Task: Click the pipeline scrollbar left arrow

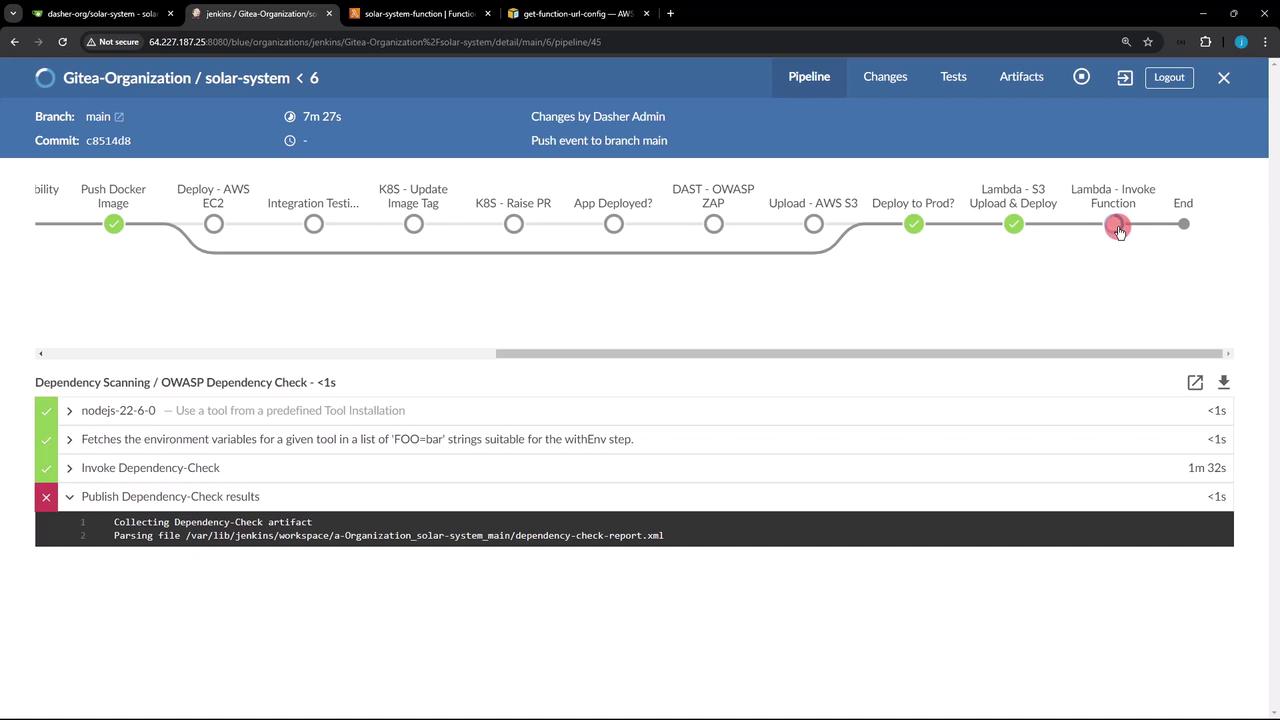Action: (x=40, y=353)
